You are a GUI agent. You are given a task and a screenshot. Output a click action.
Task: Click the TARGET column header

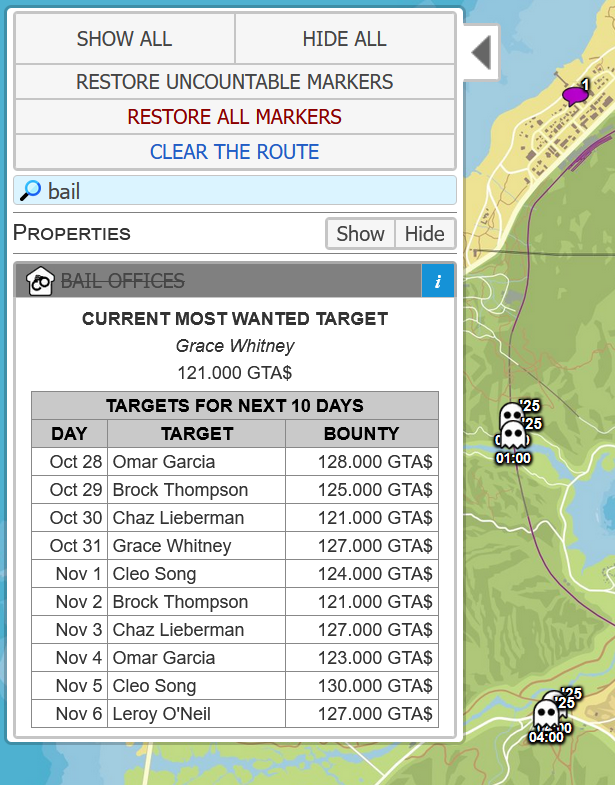[197, 434]
